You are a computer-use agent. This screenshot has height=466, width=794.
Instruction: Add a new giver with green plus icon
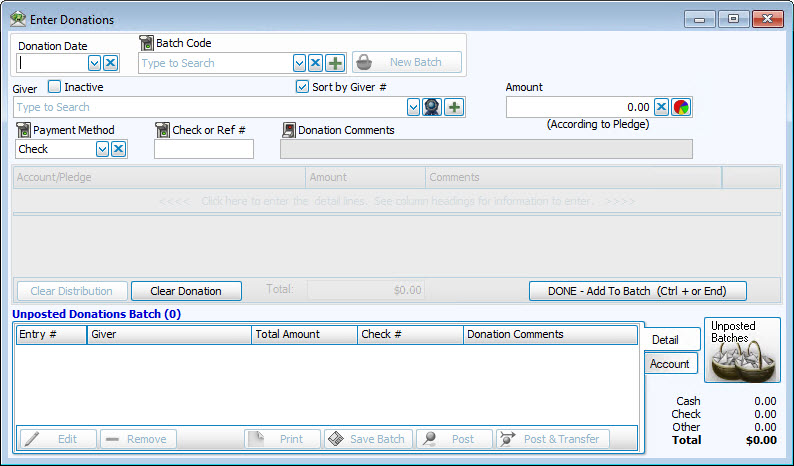pyautogui.click(x=454, y=107)
